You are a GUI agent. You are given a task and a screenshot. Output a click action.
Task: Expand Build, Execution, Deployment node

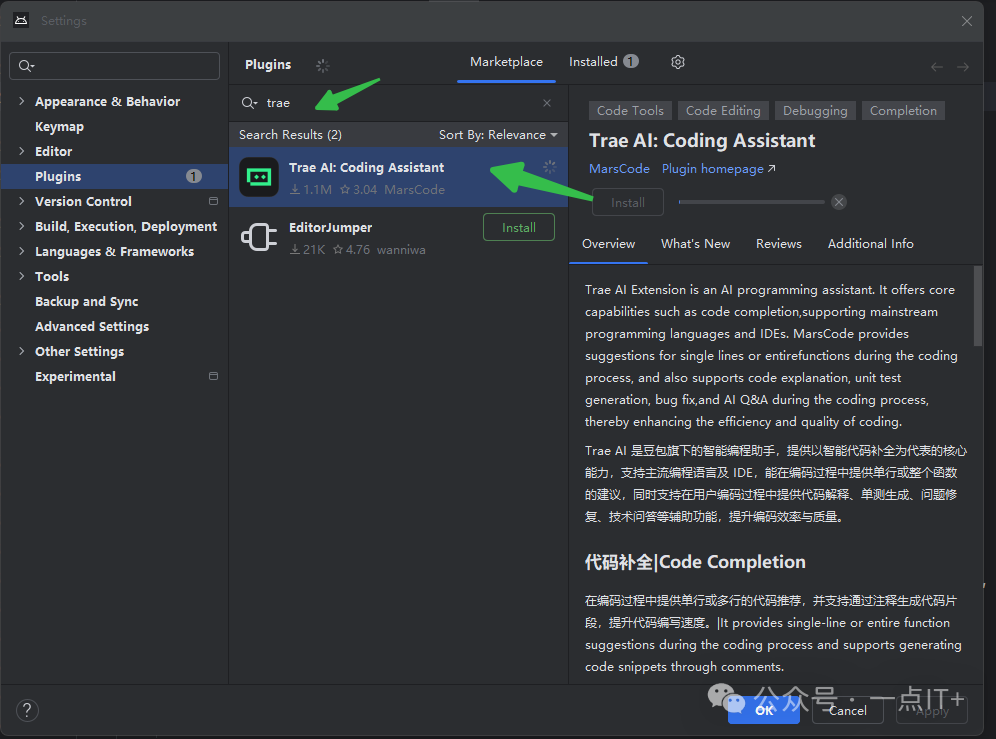coord(22,226)
